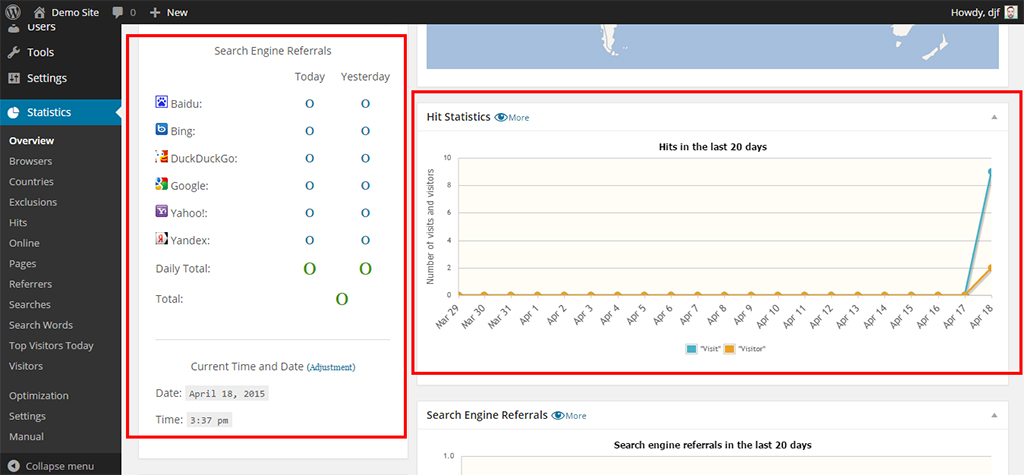The image size is (1024, 475).
Task: Open the Statistics menu
Action: click(60, 112)
